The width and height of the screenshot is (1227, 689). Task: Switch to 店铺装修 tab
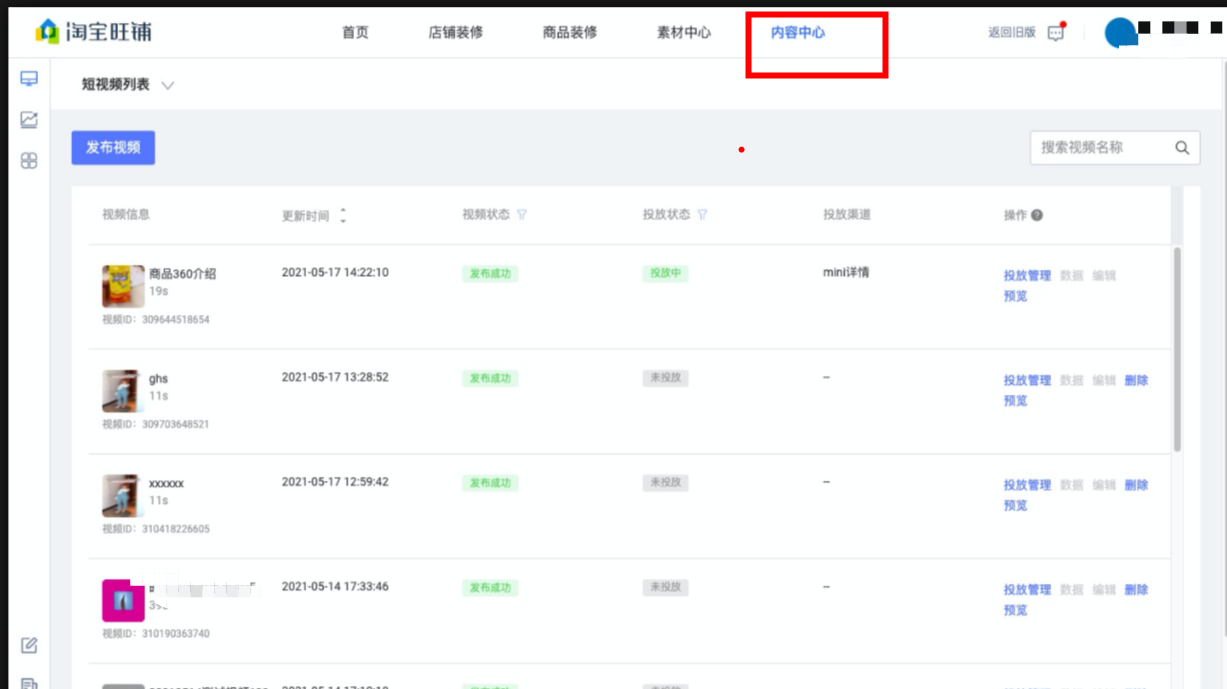tap(456, 33)
